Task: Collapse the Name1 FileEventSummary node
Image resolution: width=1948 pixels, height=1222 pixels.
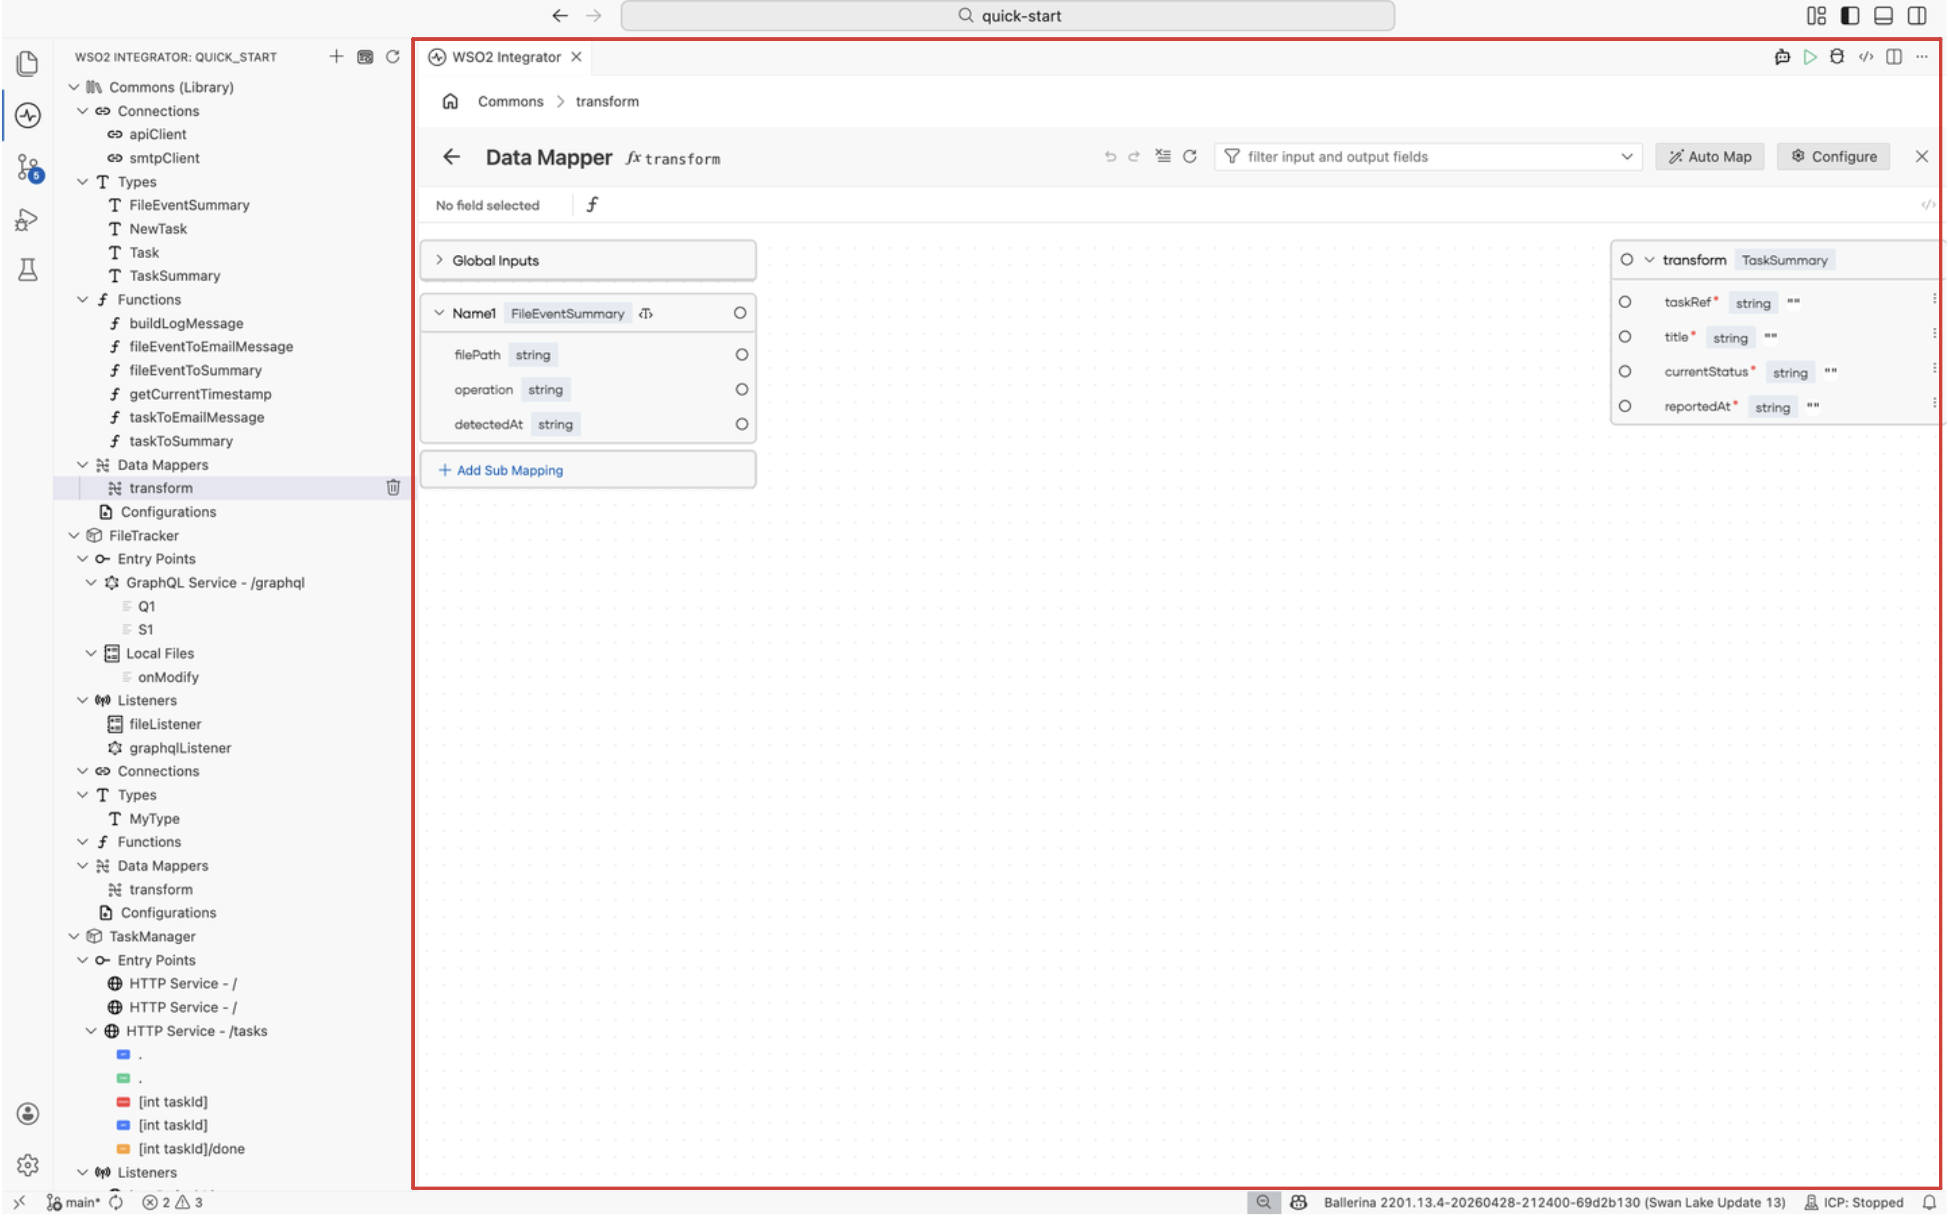Action: tap(439, 313)
